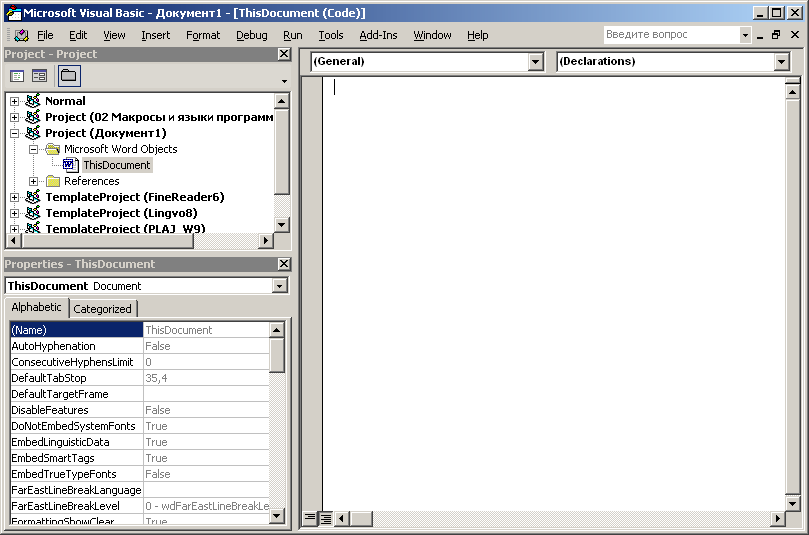Click the Normal project icon
The image size is (809, 535).
point(33,101)
